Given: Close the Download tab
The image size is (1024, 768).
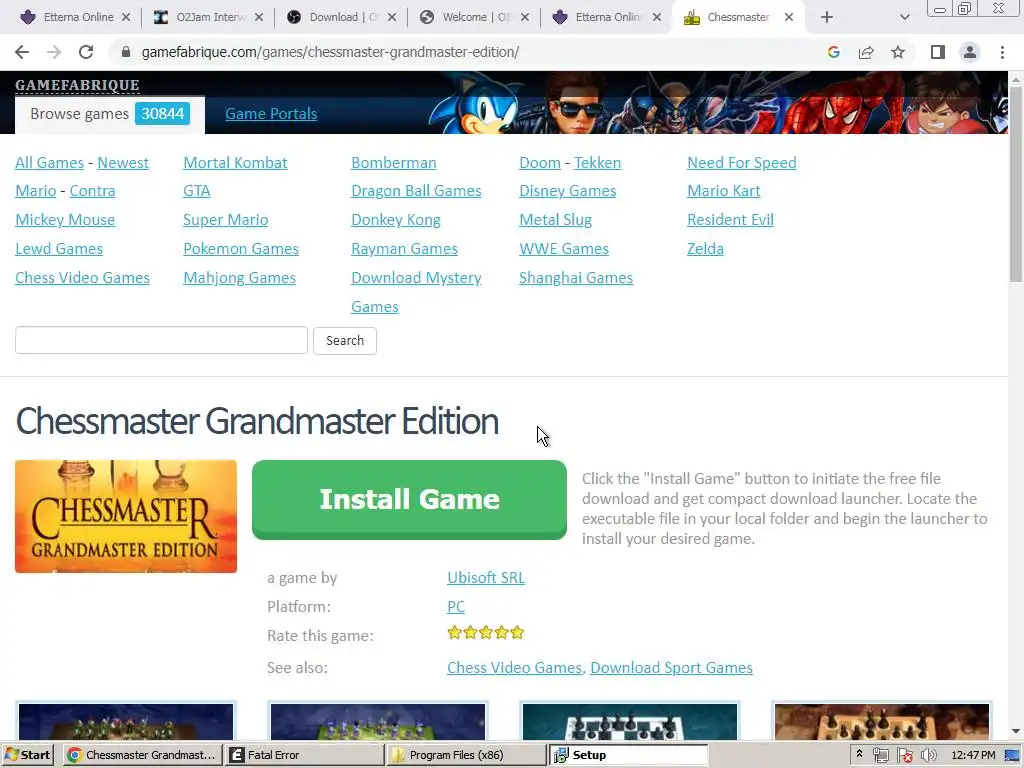Looking at the screenshot, I should tap(392, 18).
